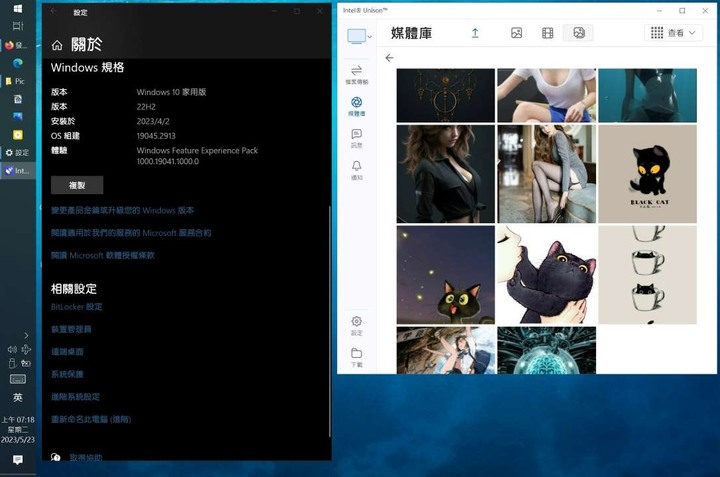
Task: Open the Action Center notification icon
Action: (x=18, y=460)
